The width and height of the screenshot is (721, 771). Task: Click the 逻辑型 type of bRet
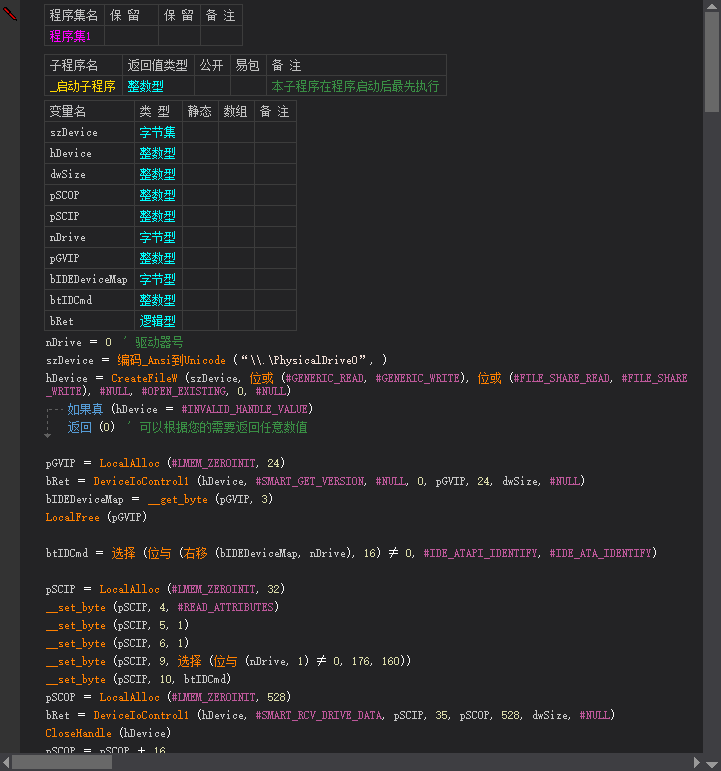point(158,321)
